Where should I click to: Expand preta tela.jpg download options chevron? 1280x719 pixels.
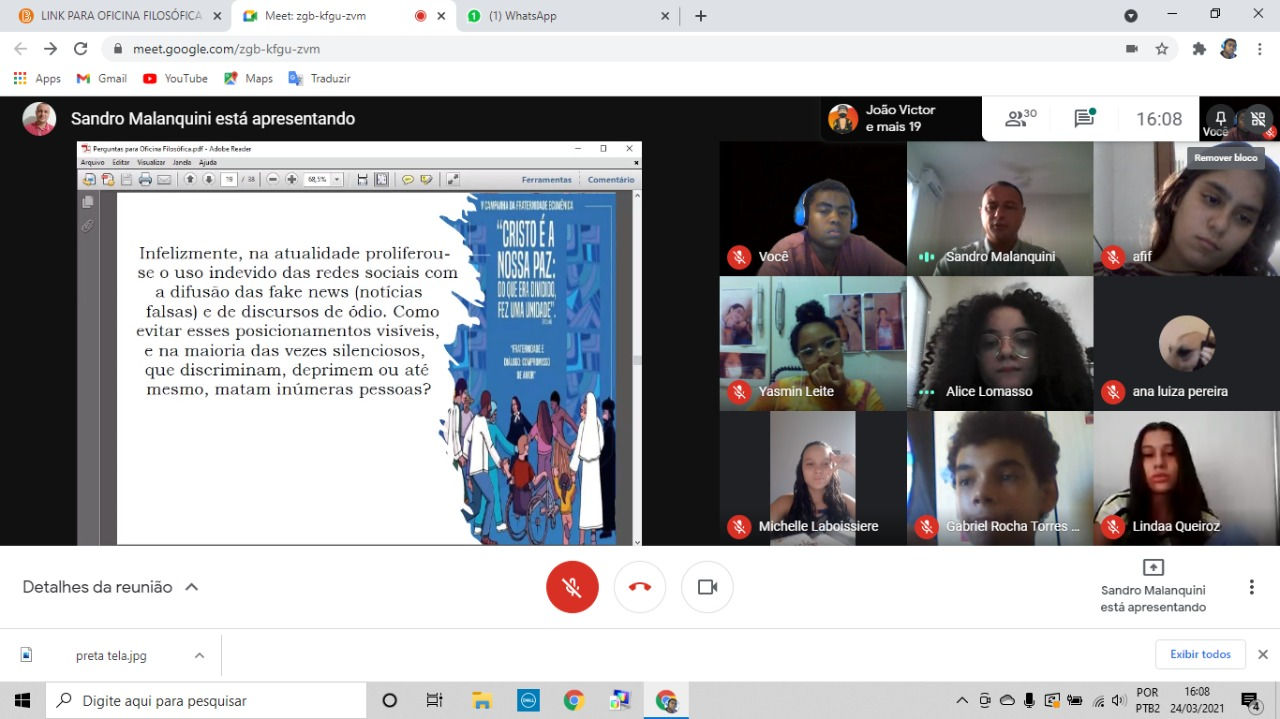(x=199, y=655)
